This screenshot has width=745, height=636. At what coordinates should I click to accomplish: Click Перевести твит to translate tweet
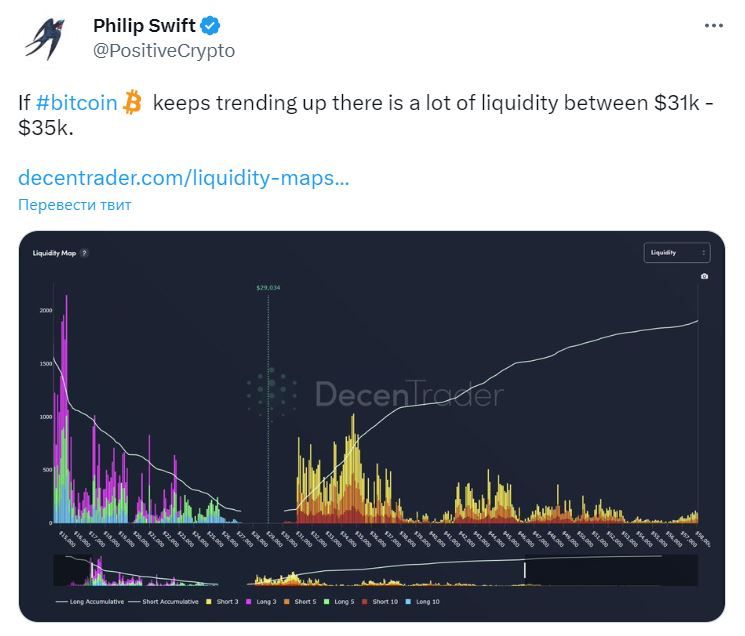click(x=75, y=205)
